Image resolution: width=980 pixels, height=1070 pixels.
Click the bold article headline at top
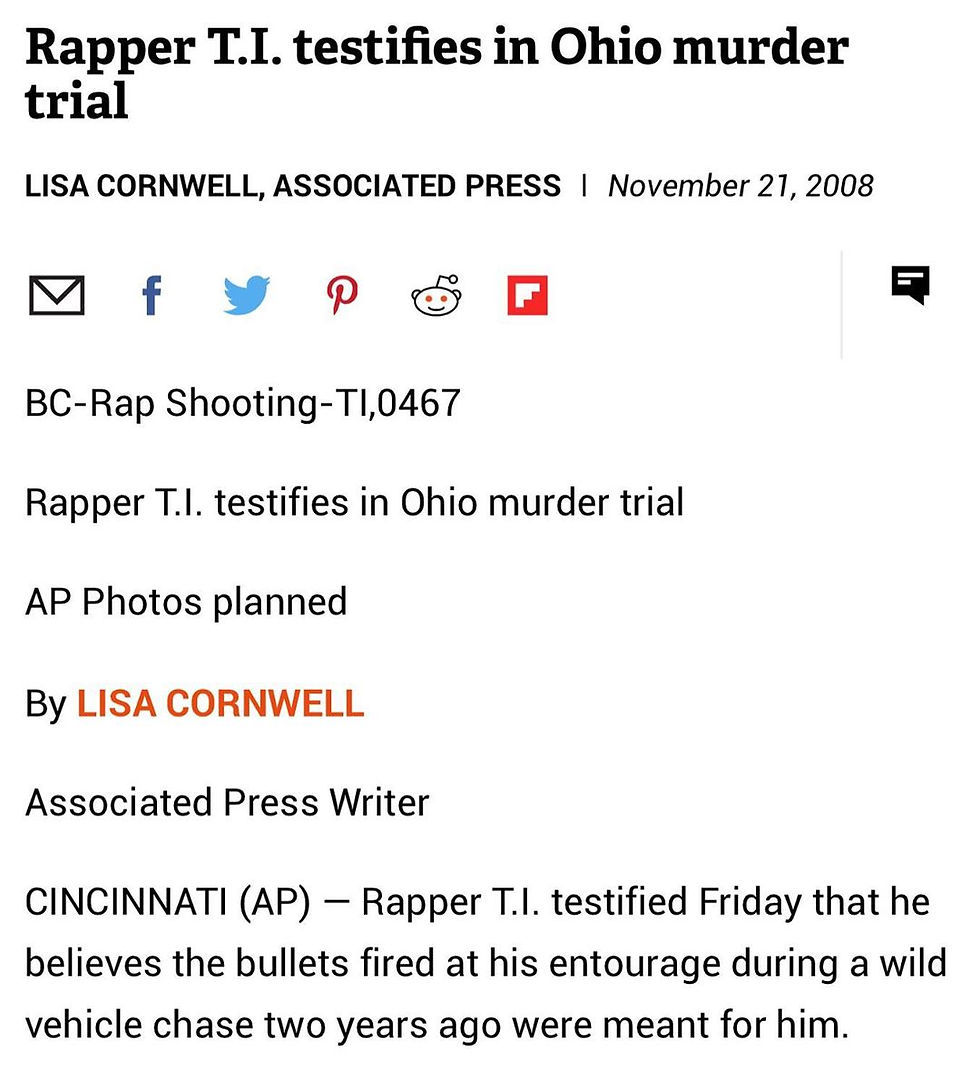[x=437, y=73]
